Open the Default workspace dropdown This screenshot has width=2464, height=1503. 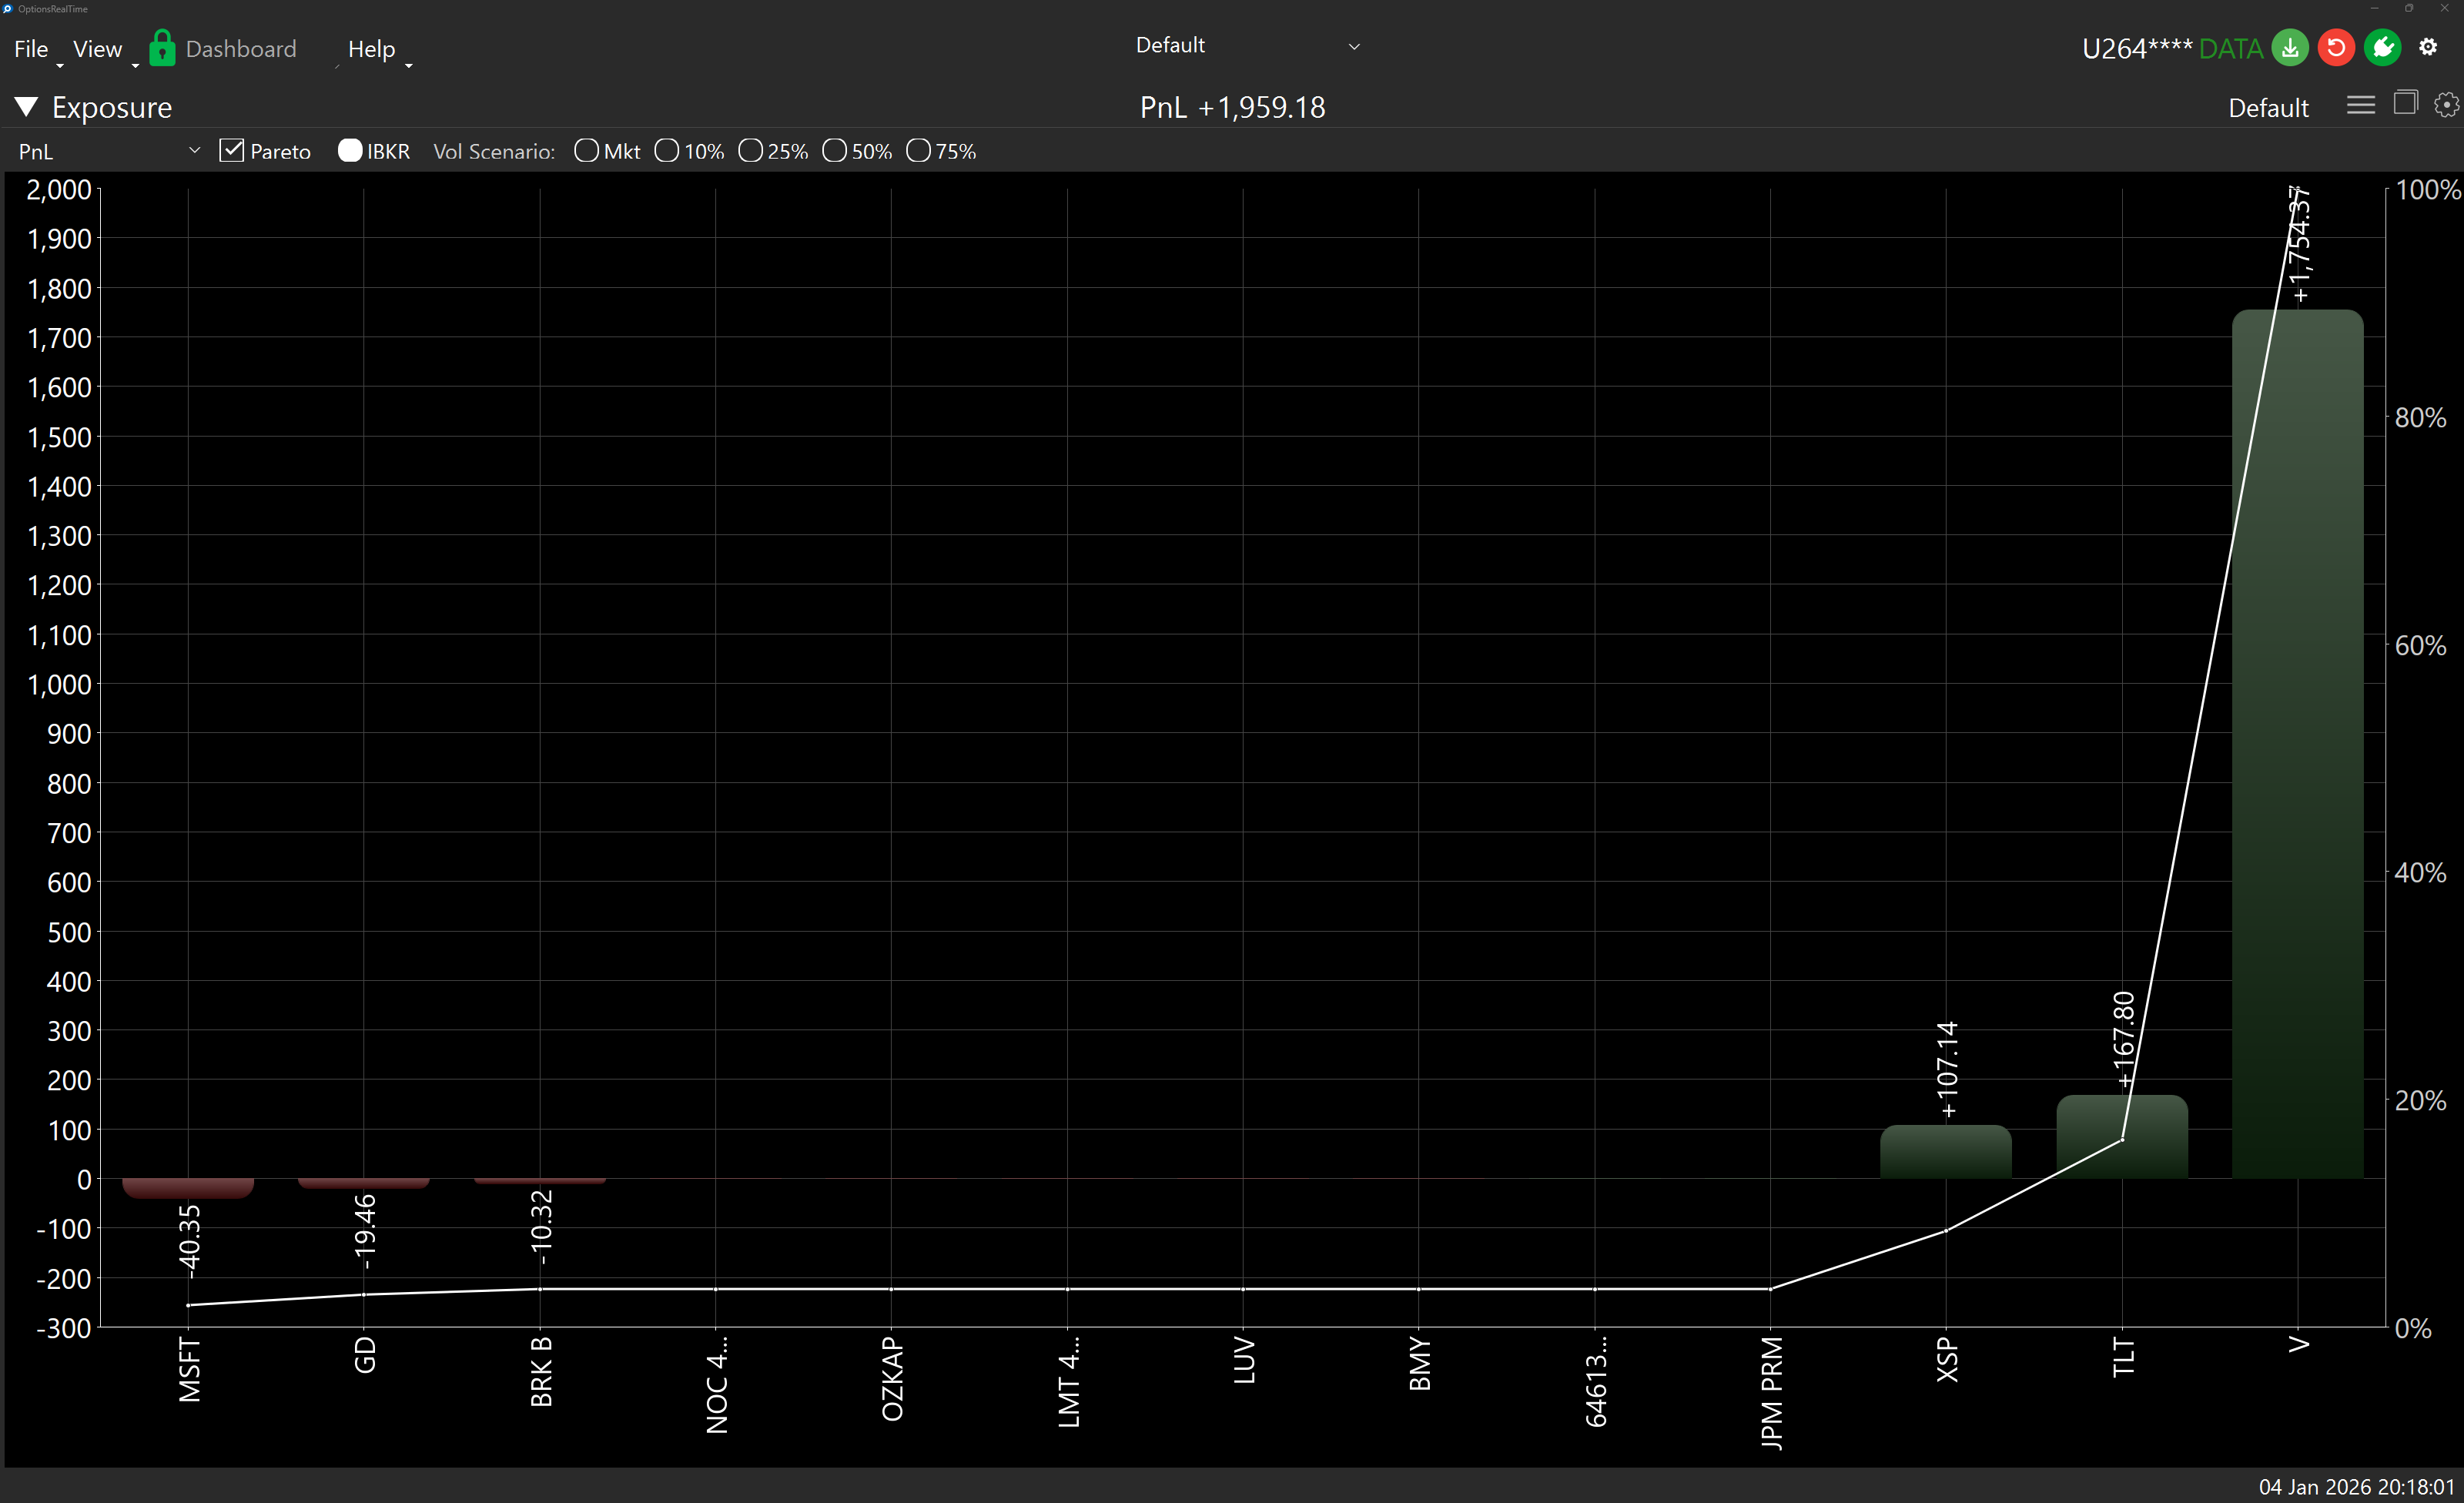[1355, 46]
